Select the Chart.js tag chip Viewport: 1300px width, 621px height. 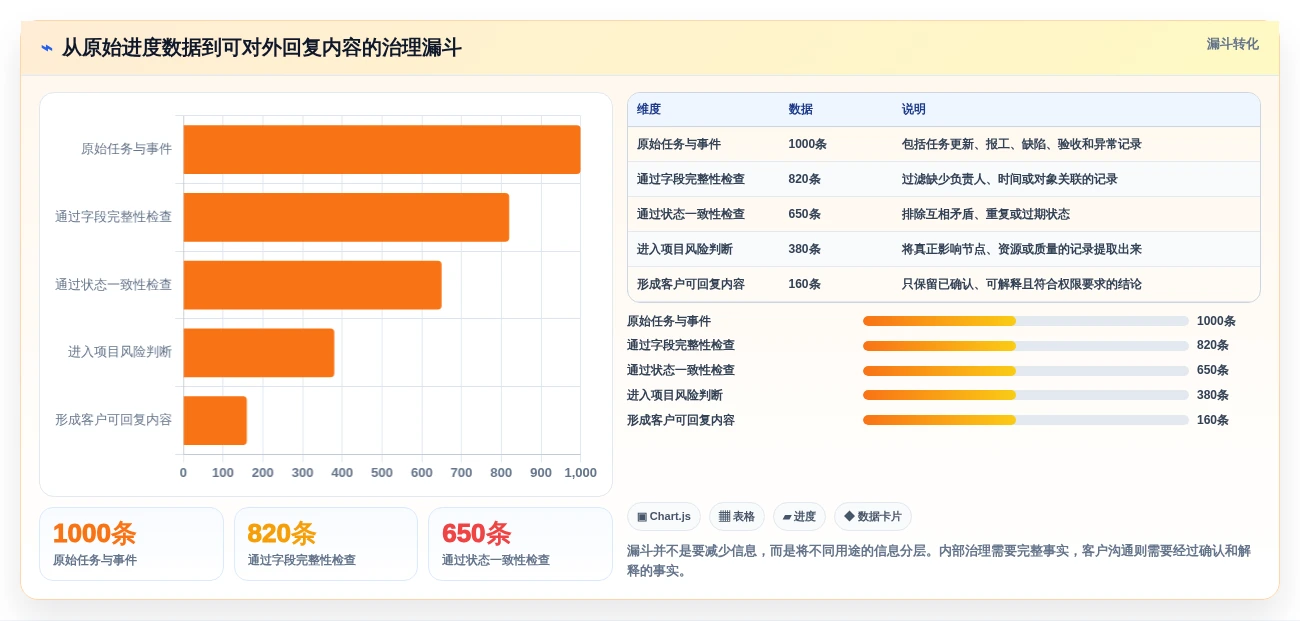[664, 517]
